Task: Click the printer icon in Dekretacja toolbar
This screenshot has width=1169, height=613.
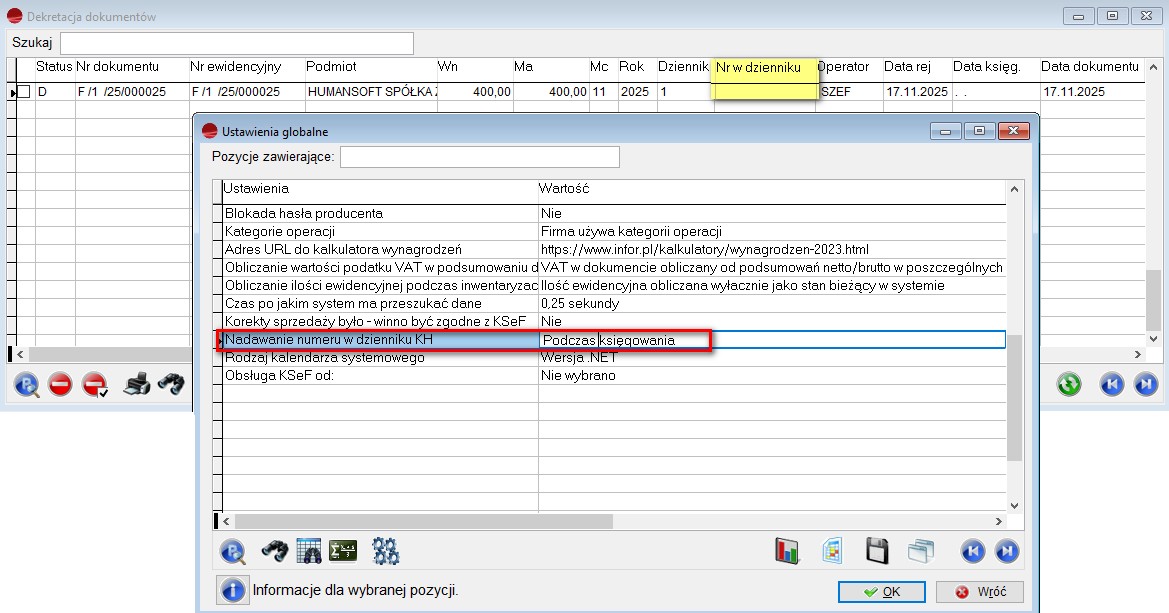Action: [136, 384]
